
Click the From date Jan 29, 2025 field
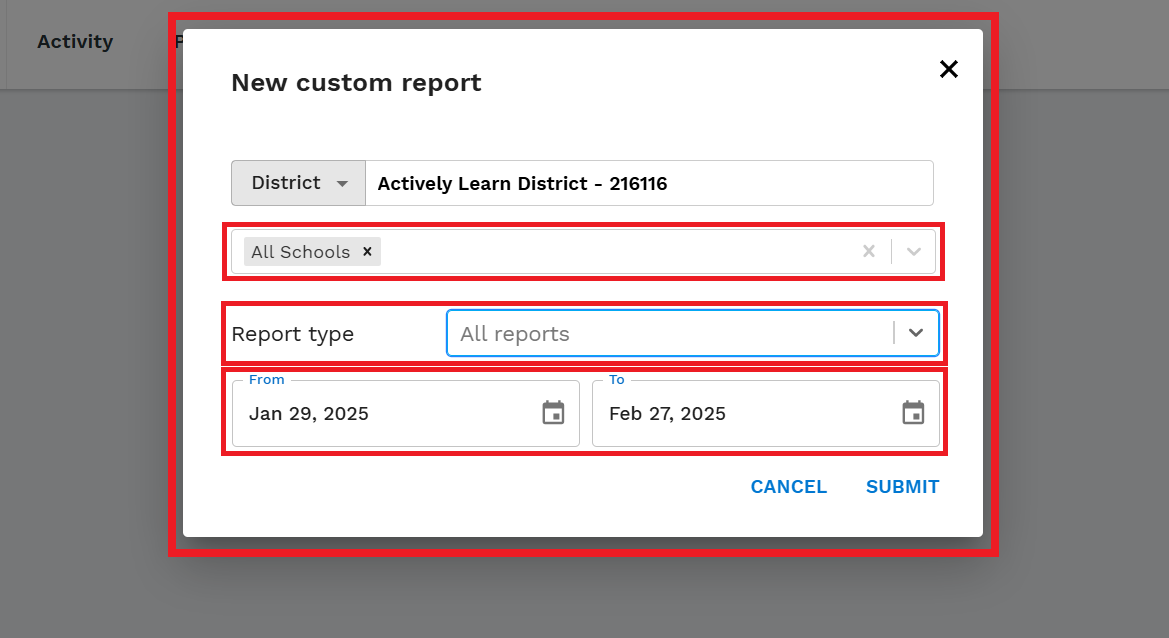click(406, 414)
